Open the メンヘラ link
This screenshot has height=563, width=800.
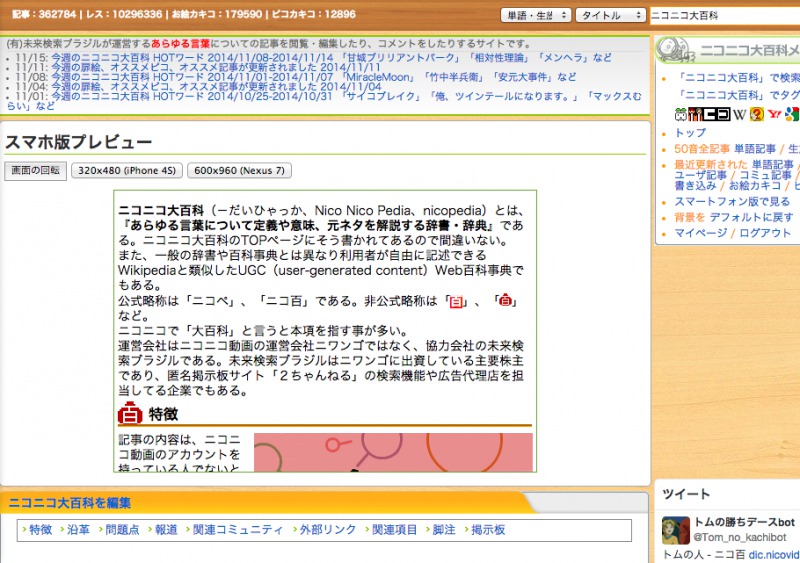[x=563, y=58]
